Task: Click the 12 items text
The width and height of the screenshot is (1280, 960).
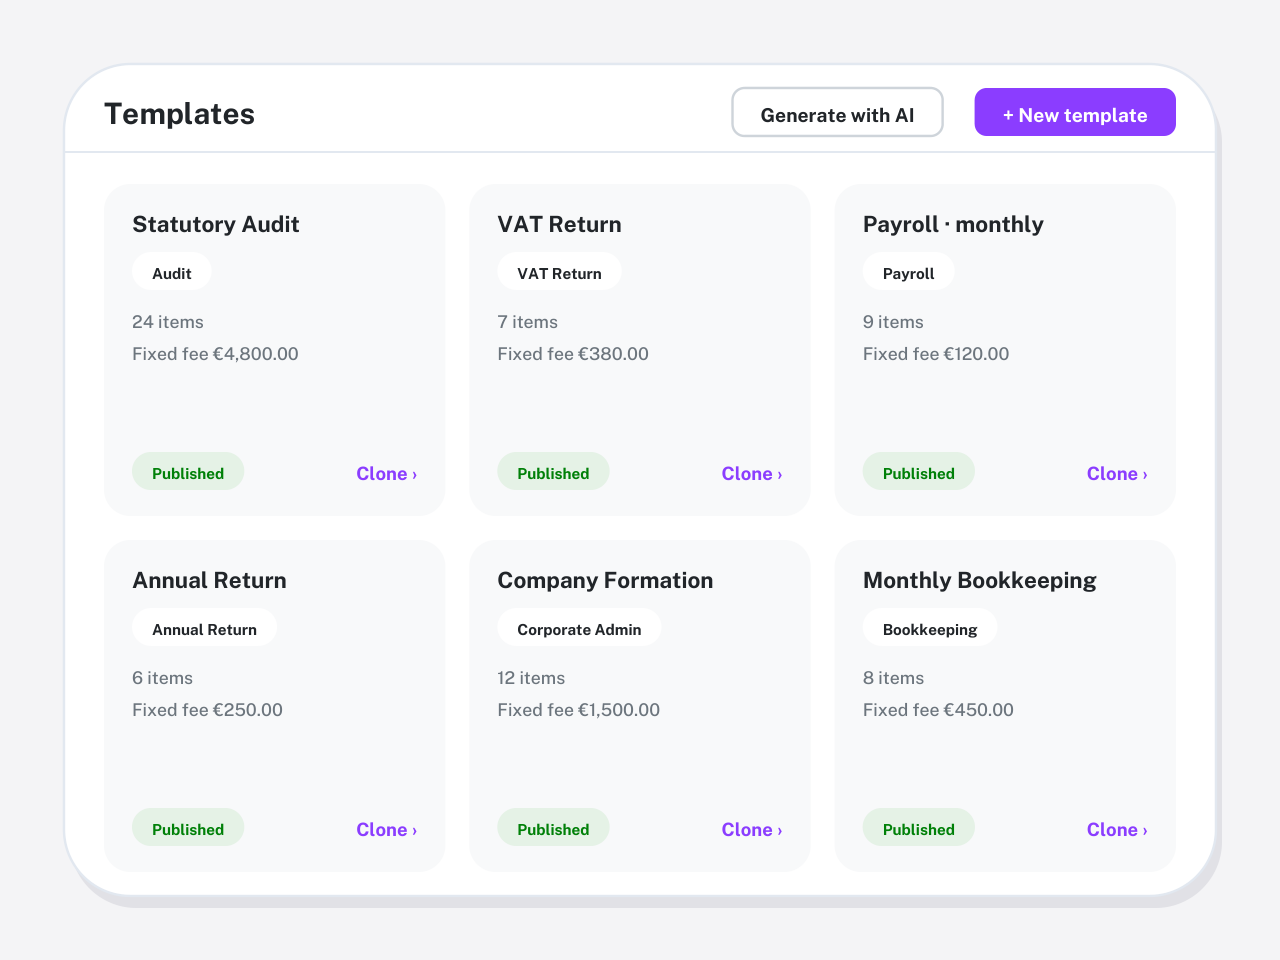Action: click(531, 678)
